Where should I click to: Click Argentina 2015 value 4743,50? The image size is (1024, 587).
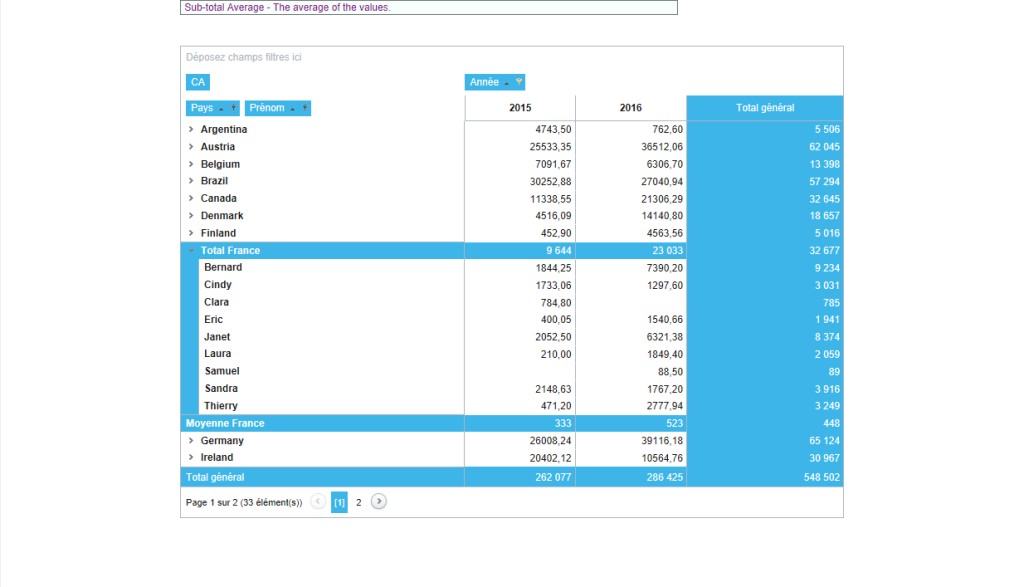coord(553,129)
